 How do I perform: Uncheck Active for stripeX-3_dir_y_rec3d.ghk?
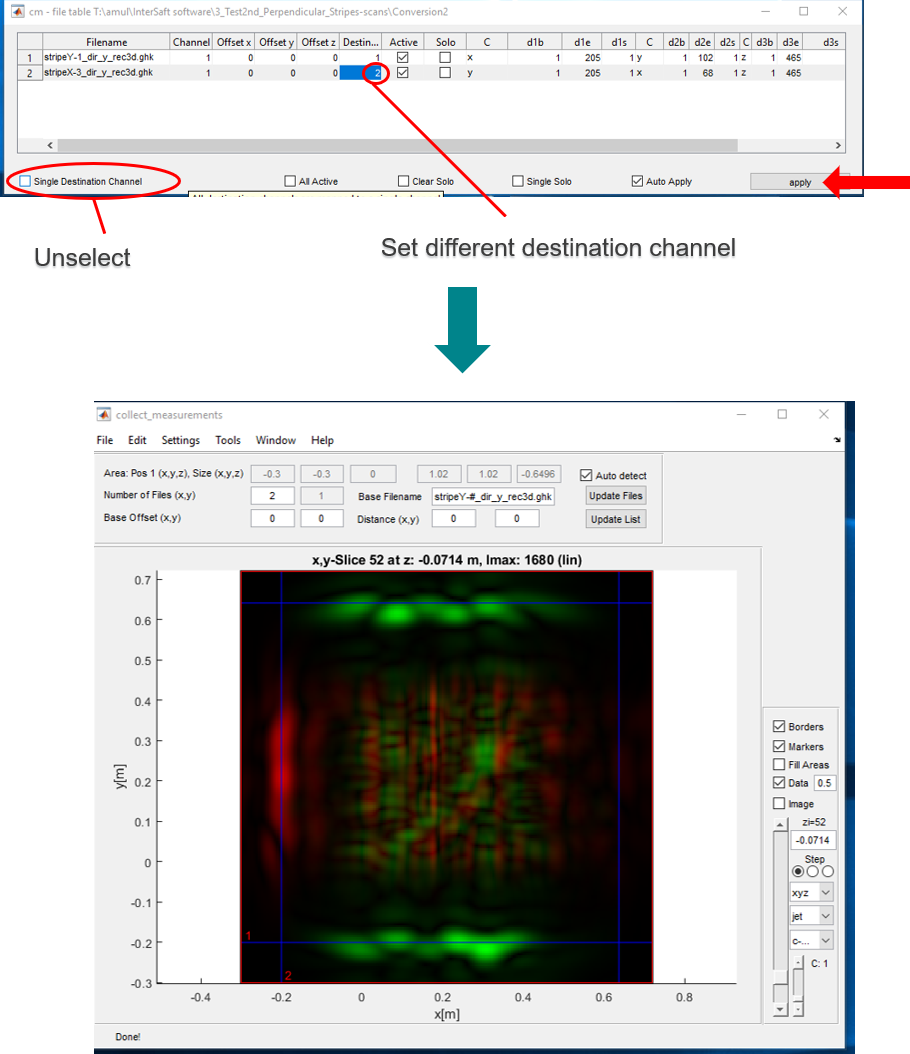click(x=403, y=73)
